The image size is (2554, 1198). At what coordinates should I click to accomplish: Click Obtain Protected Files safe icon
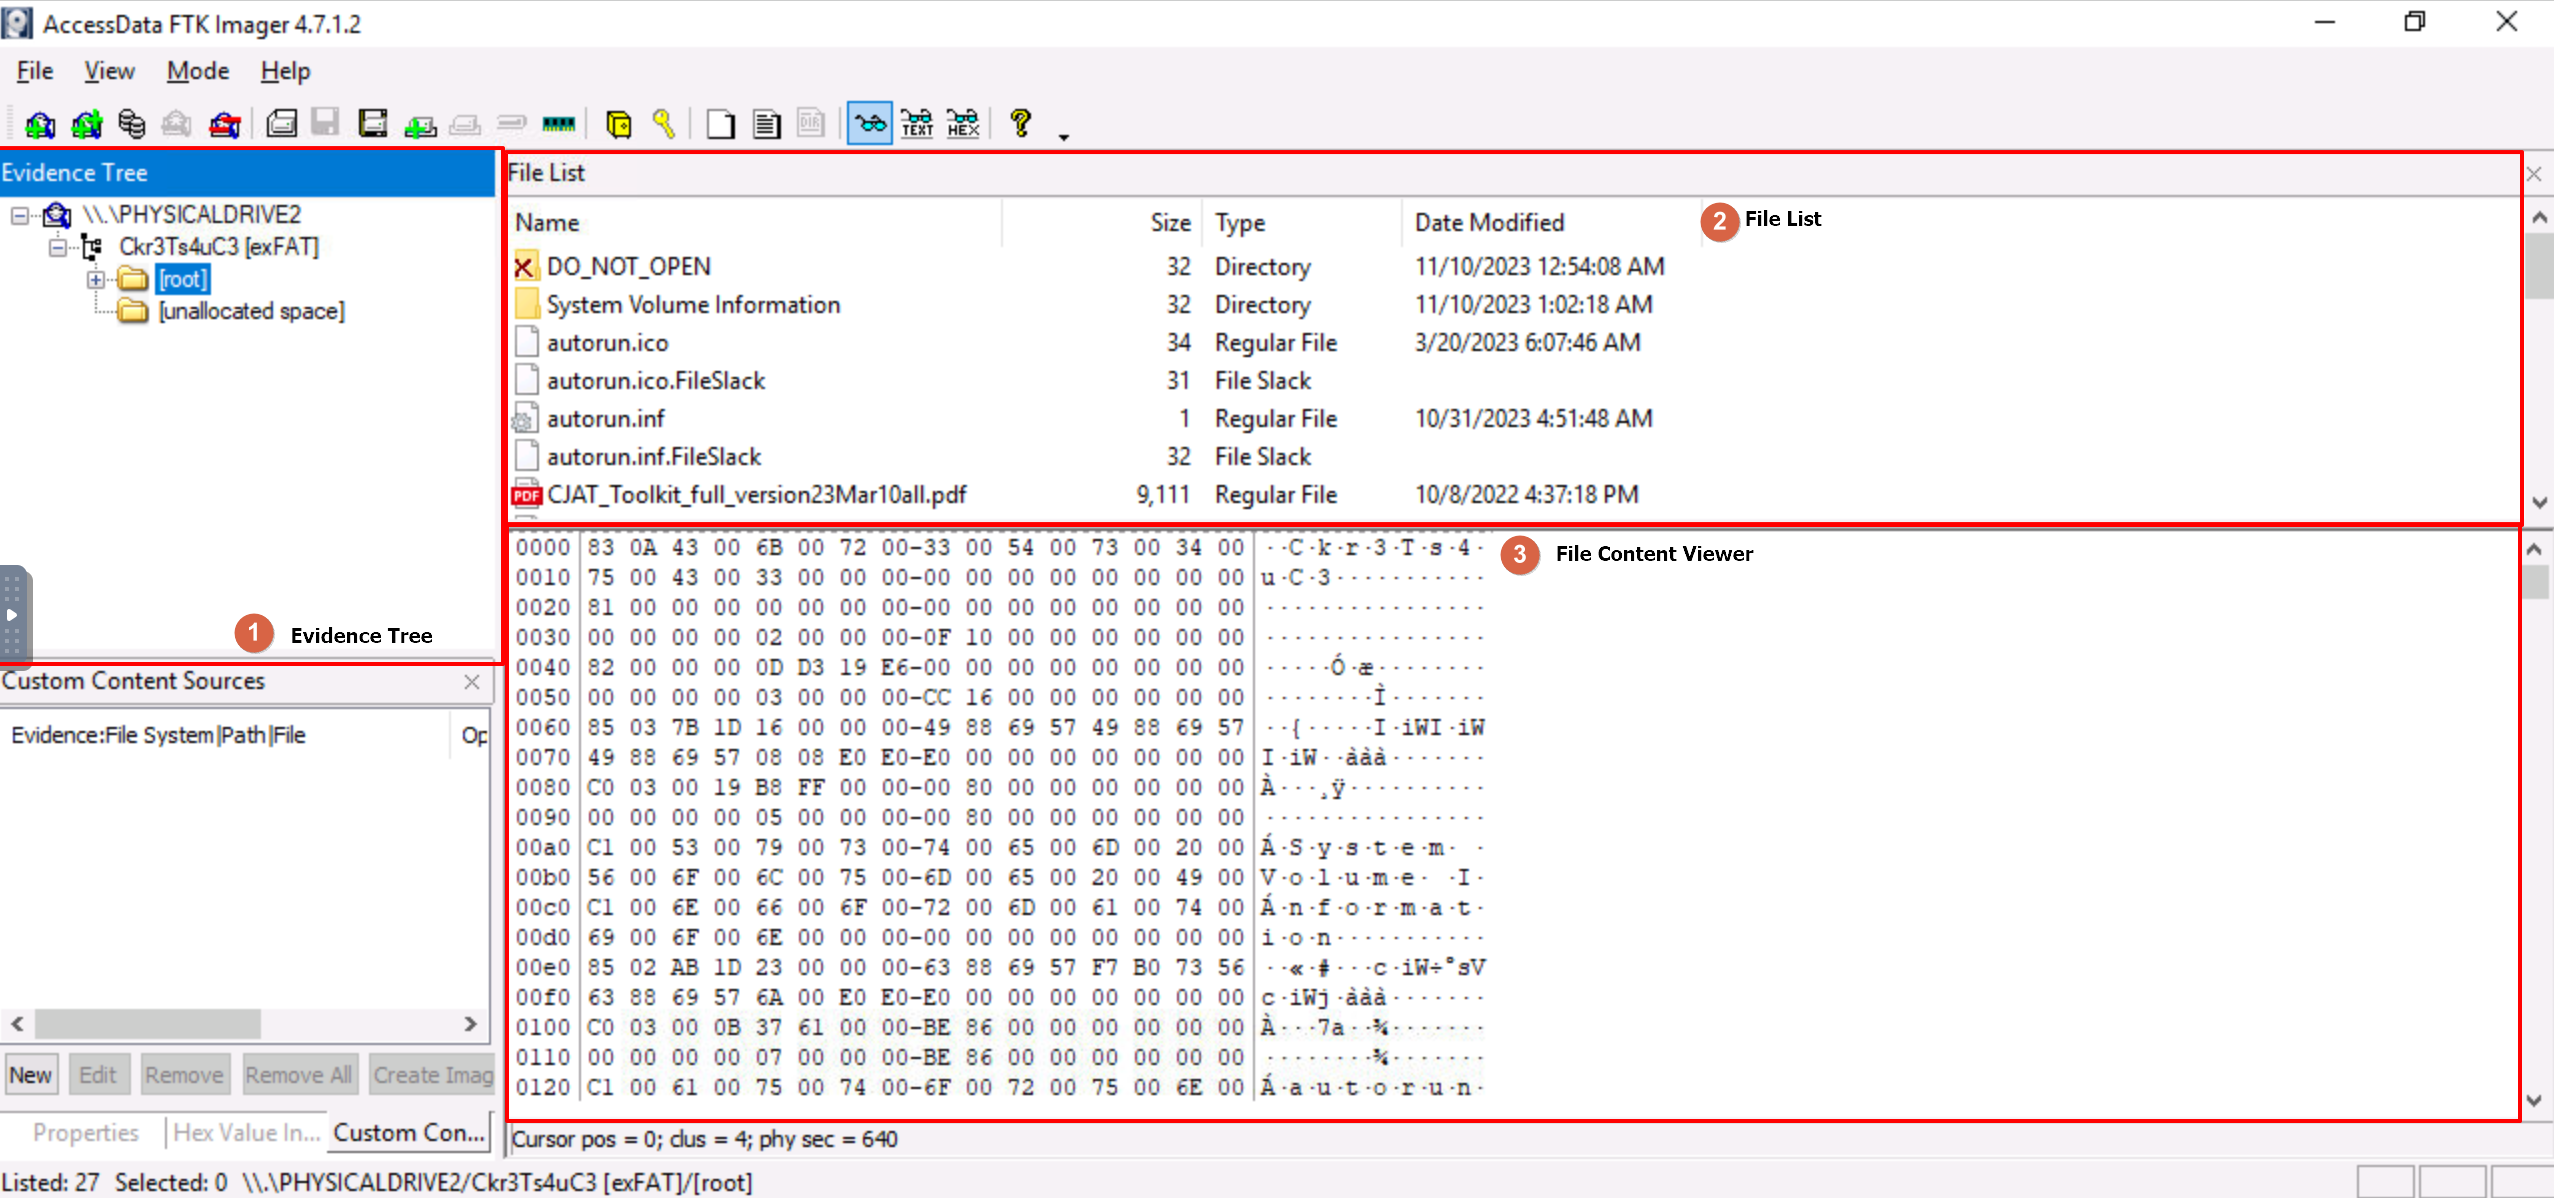[x=619, y=124]
